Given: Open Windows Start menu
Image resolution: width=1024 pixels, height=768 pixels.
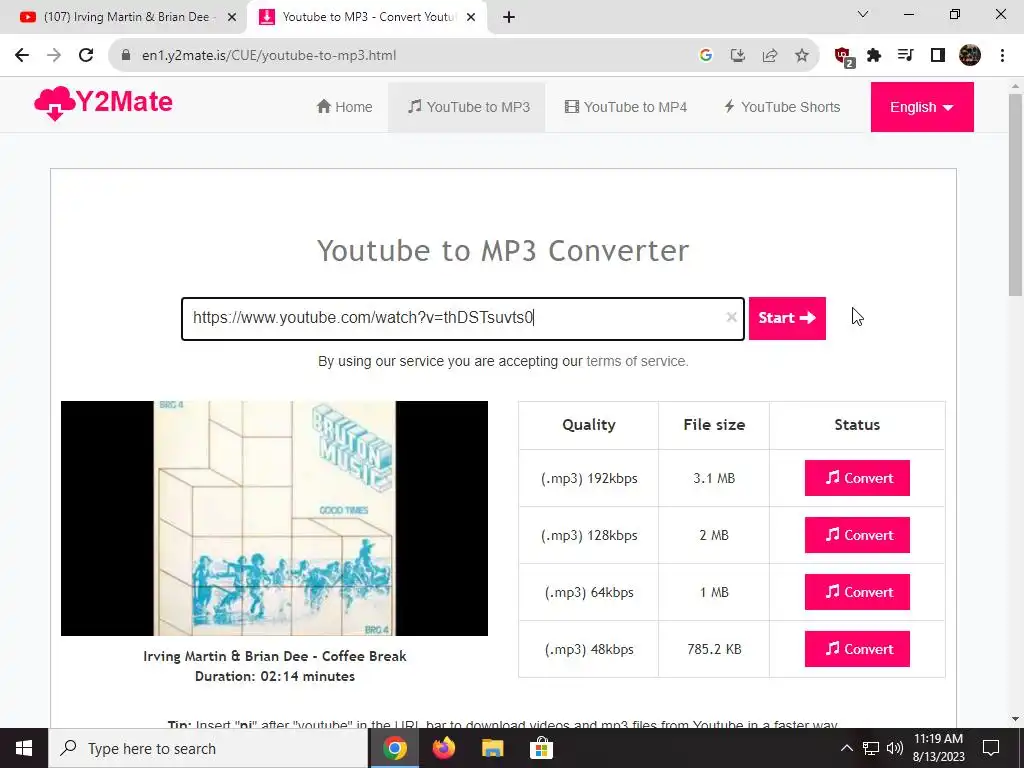Looking at the screenshot, I should click(x=24, y=748).
